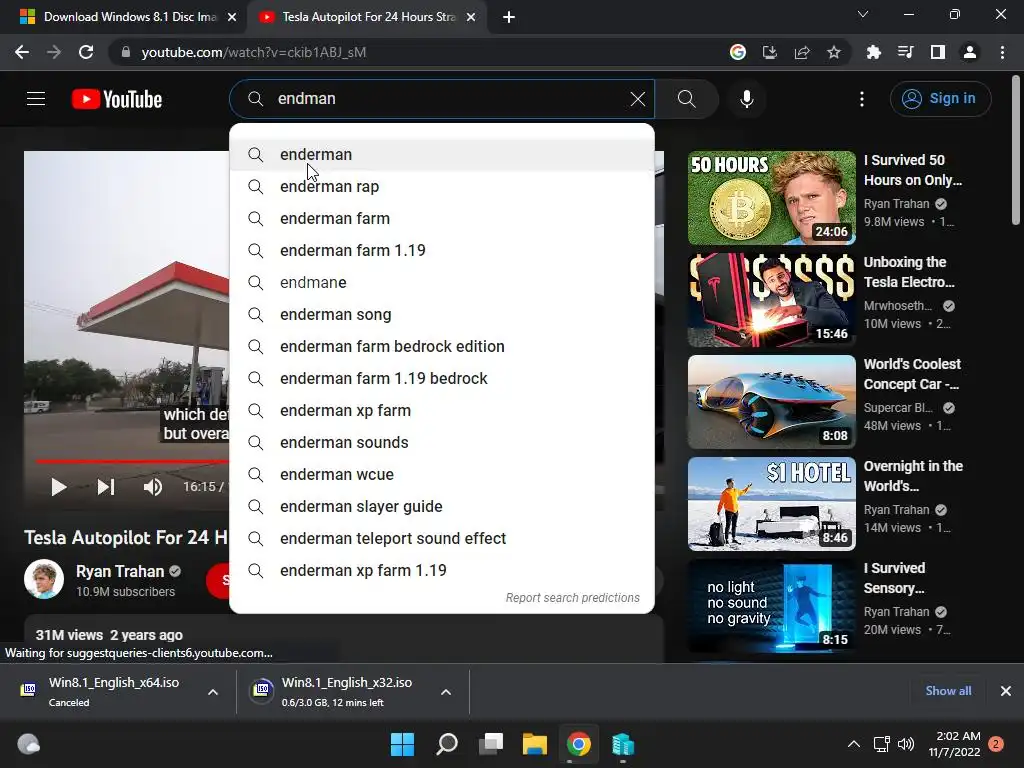The height and width of the screenshot is (768, 1024).
Task: View site information via the lock icon
Action: 126,52
